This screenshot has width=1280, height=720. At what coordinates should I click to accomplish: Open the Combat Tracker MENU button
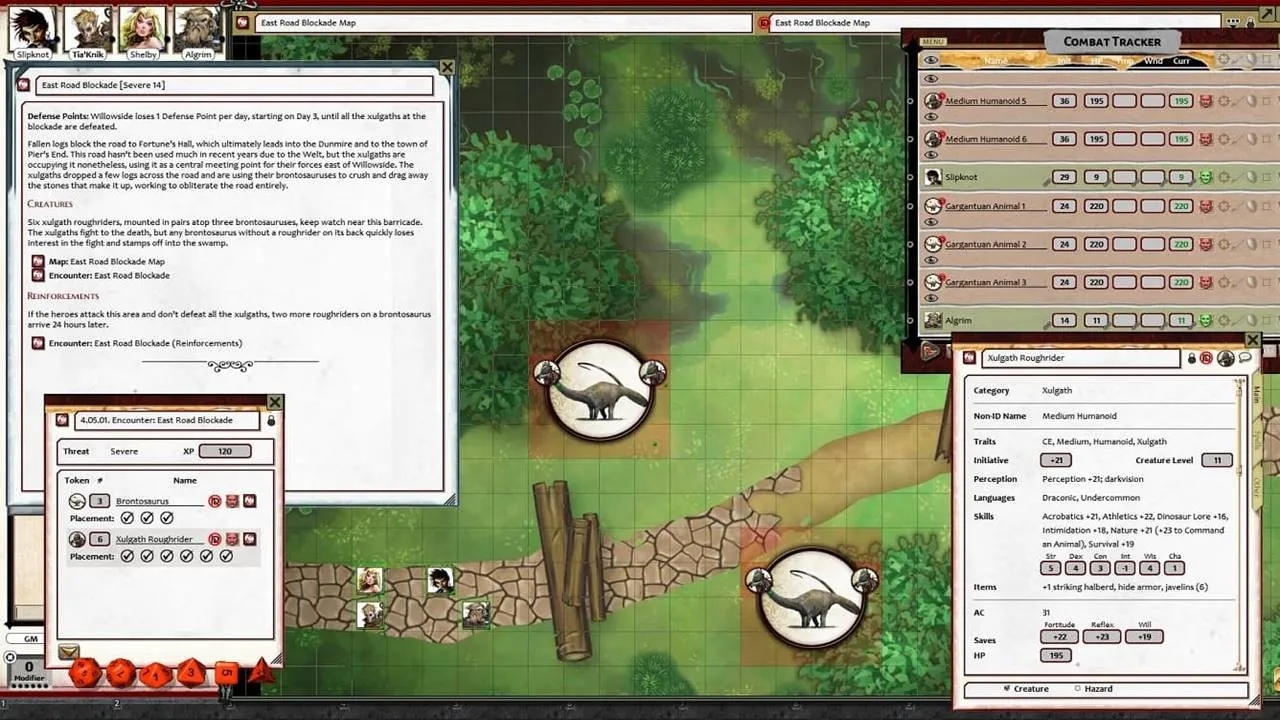(x=933, y=42)
